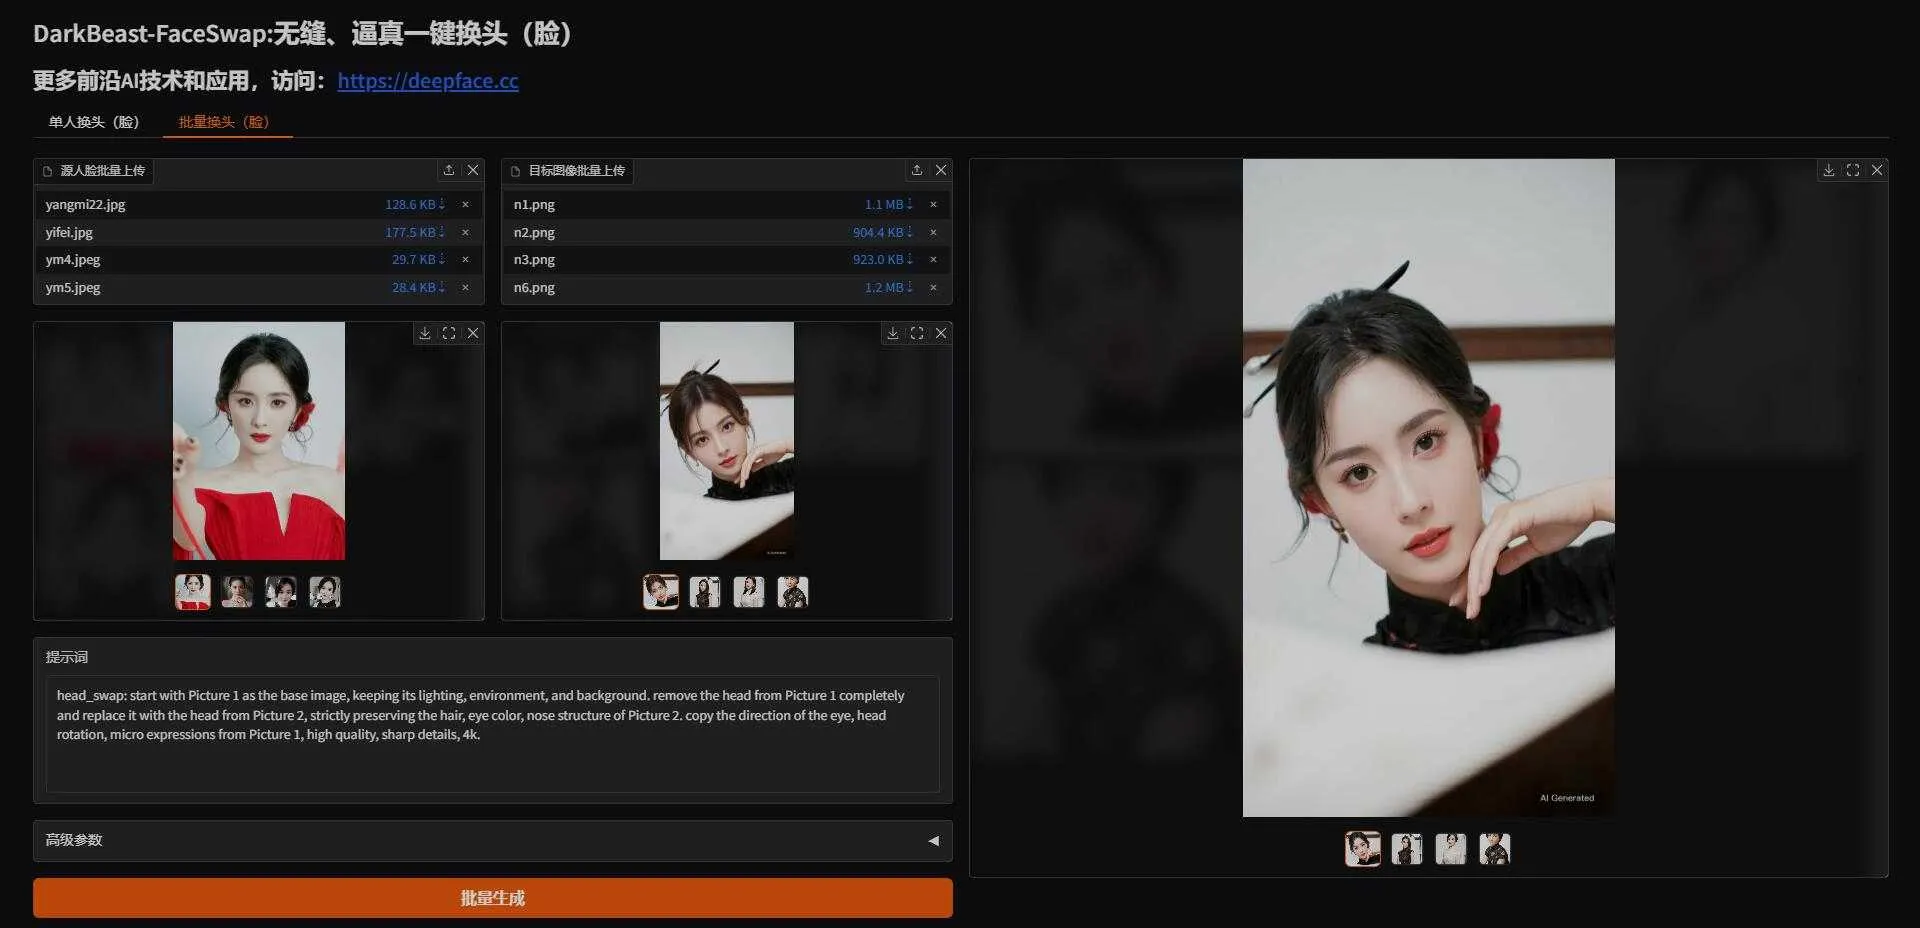Open upload dialog for 源人脸批量上传 panel
The height and width of the screenshot is (928, 1920).
[448, 170]
